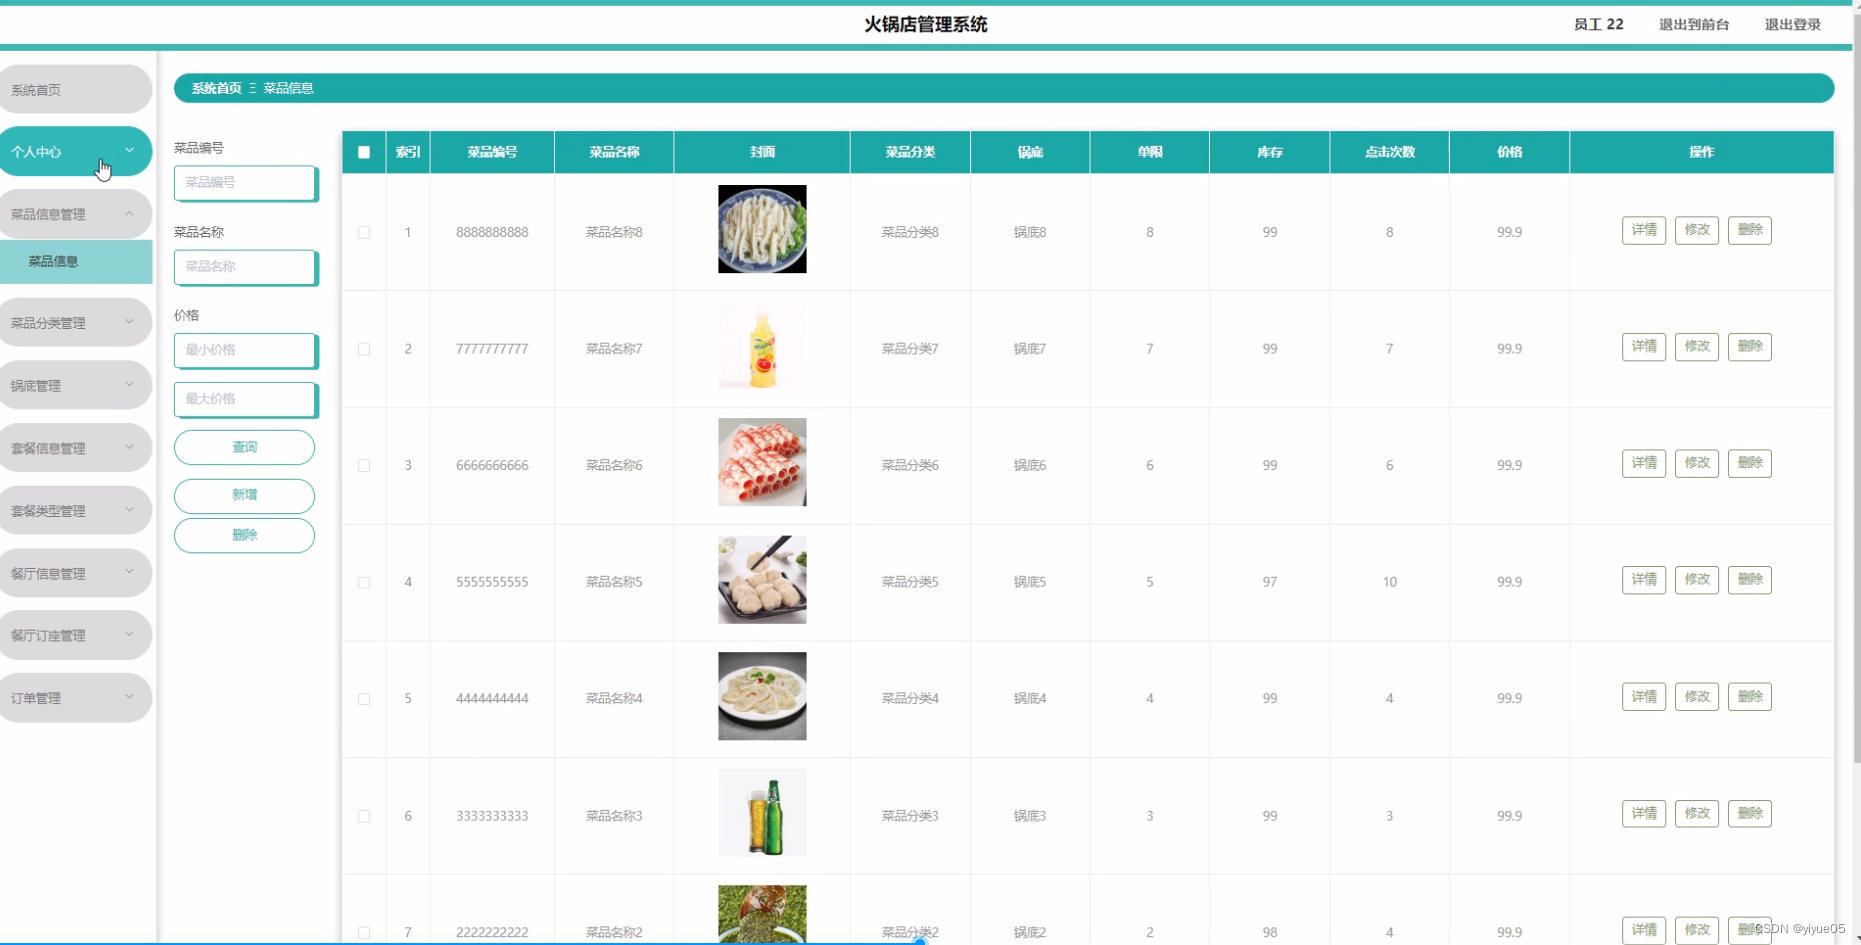
Task: Open juice bottle image of 菜品名称7
Action: pos(762,346)
